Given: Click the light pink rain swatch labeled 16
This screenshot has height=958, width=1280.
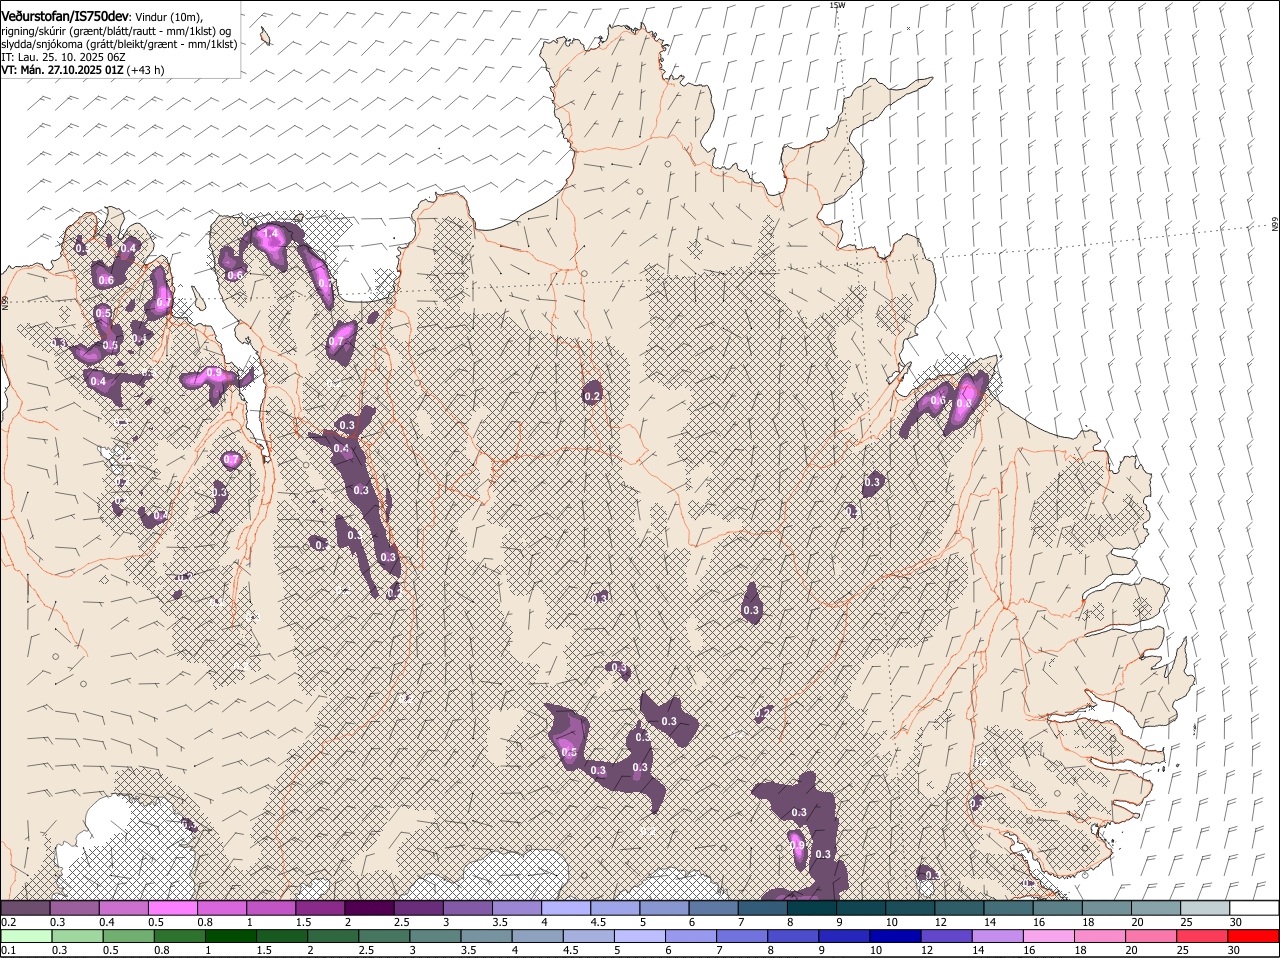Looking at the screenshot, I should [x=1048, y=936].
